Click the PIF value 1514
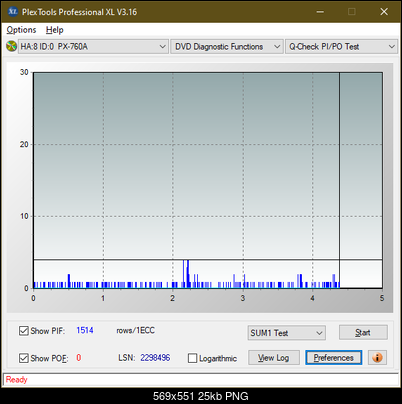Screen dimensions: 402x404 pyautogui.click(x=85, y=330)
